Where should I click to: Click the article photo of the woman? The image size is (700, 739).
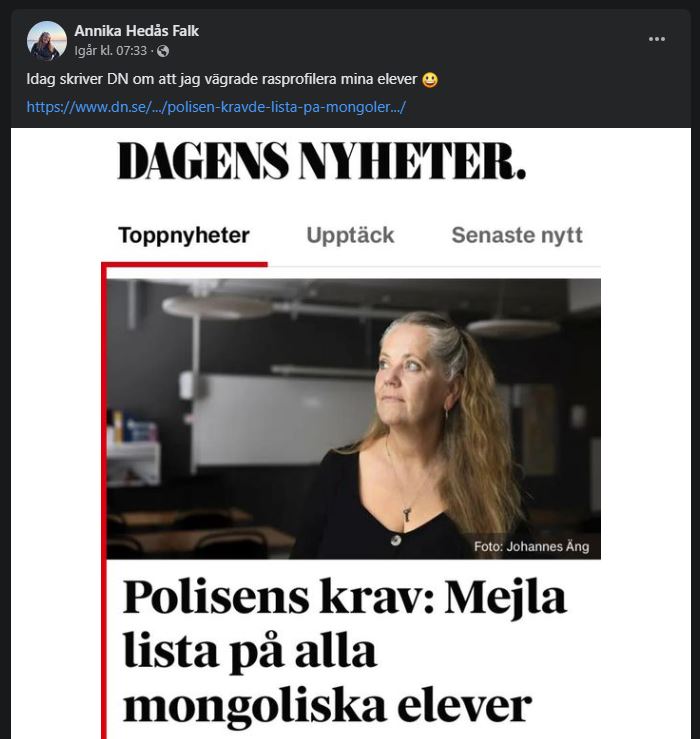click(354, 418)
